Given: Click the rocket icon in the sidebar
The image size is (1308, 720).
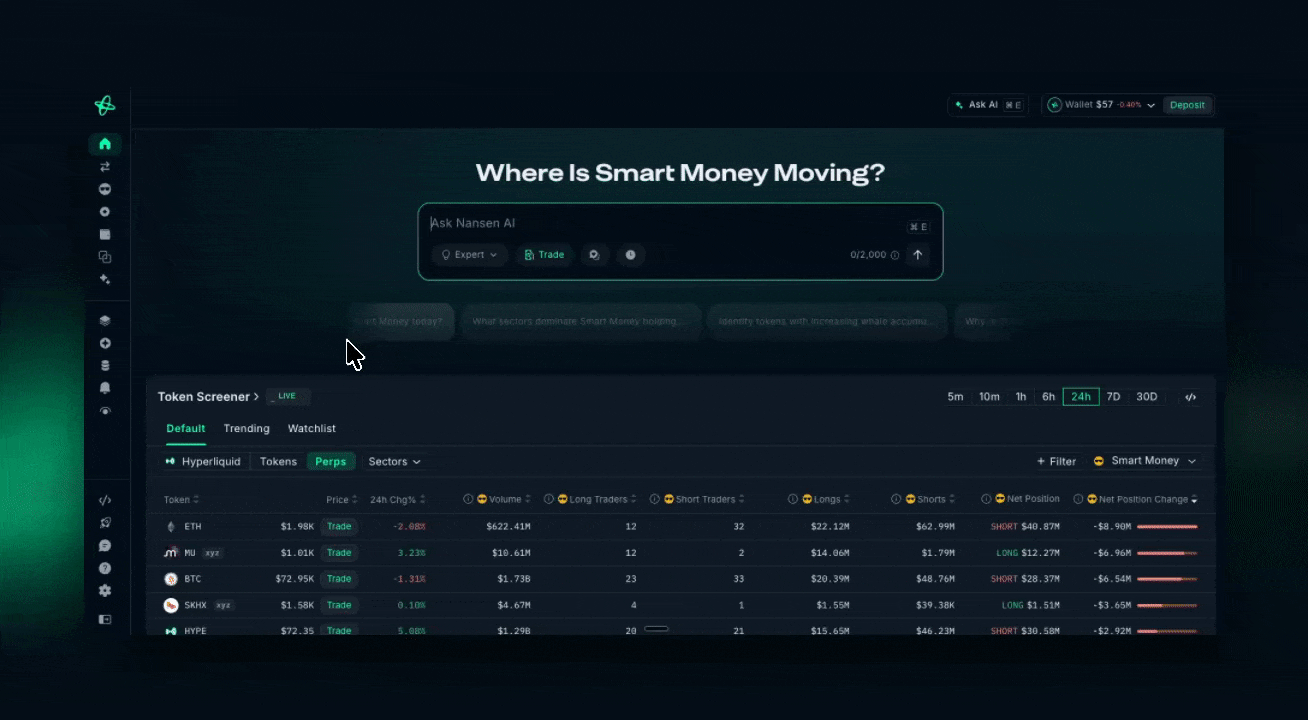Looking at the screenshot, I should click(105, 523).
